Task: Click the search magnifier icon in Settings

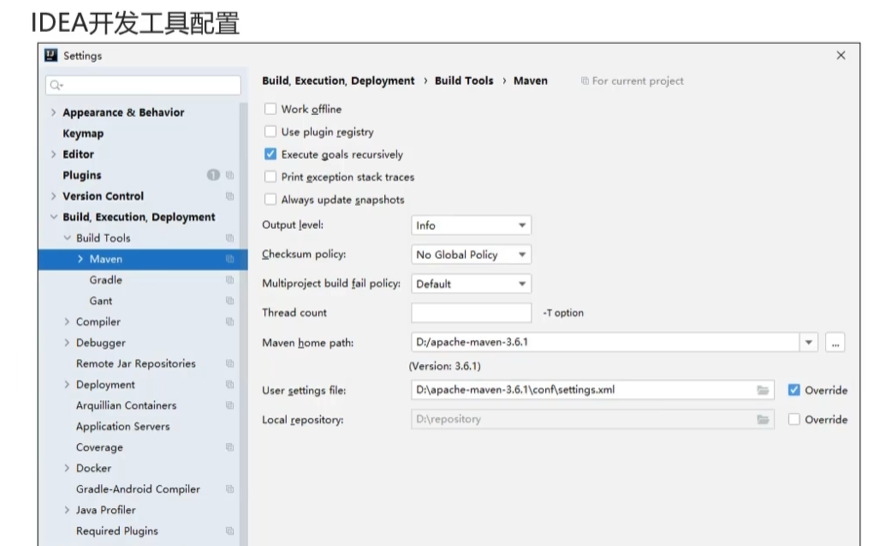Action: (x=55, y=85)
